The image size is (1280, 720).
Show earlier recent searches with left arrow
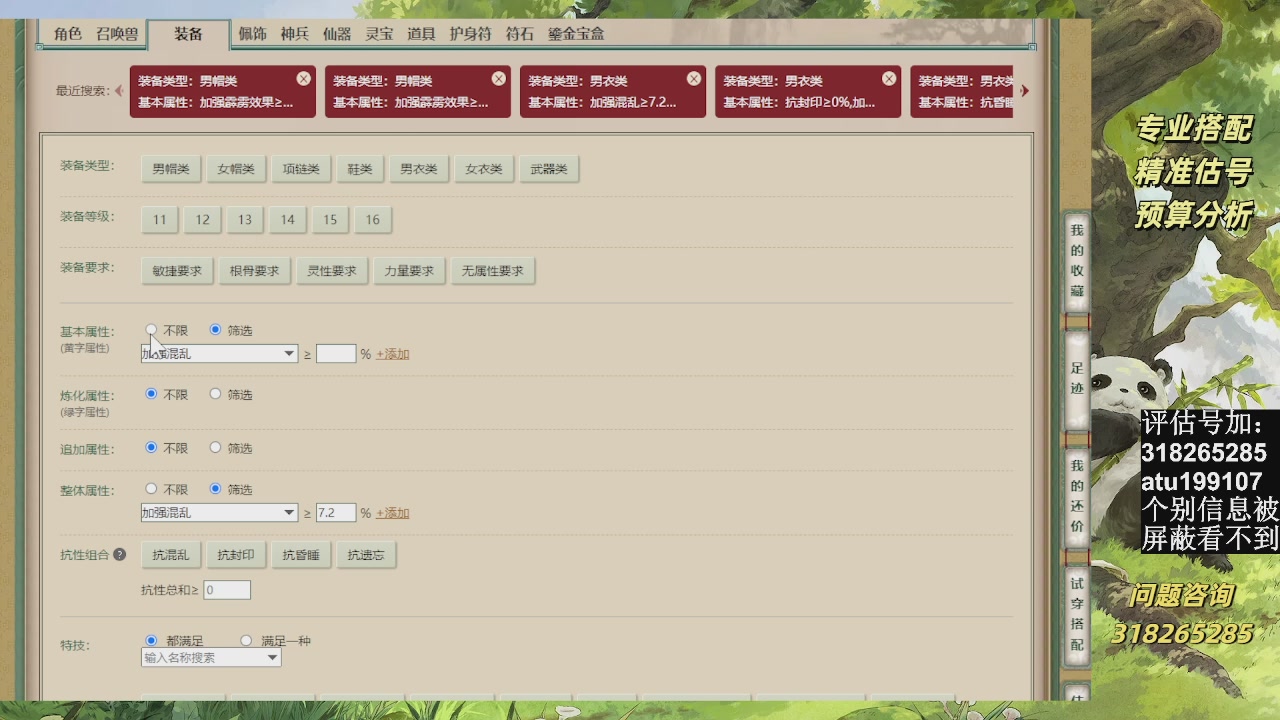(x=119, y=91)
